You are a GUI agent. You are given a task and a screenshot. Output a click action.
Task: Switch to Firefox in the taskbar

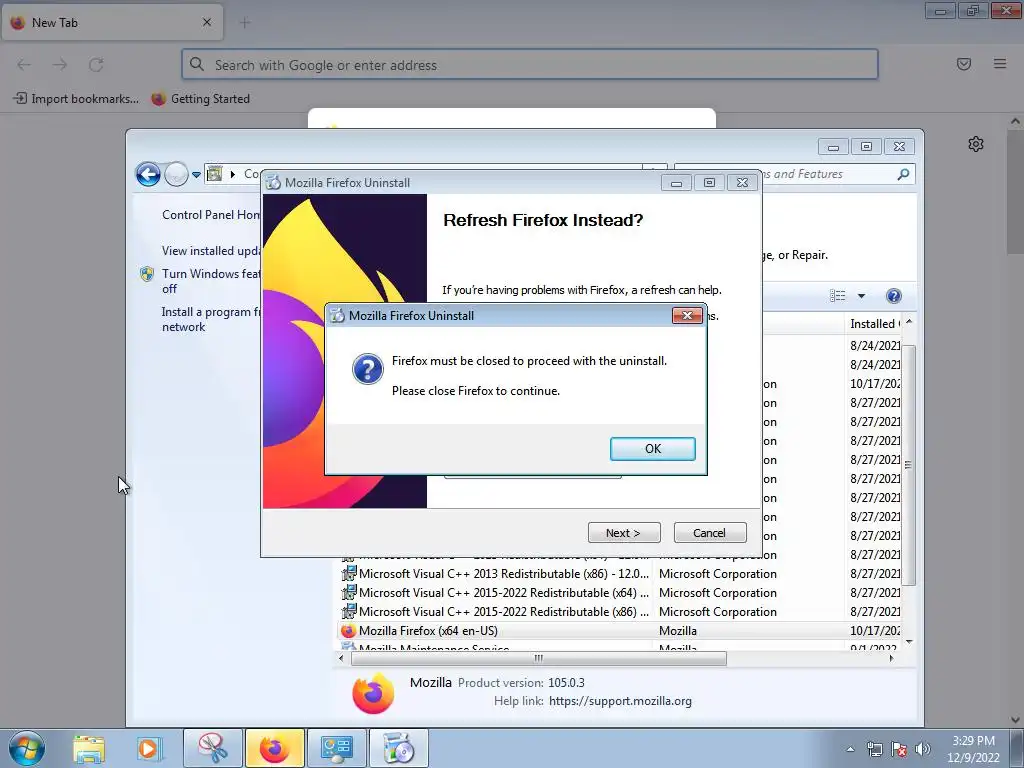(x=274, y=748)
